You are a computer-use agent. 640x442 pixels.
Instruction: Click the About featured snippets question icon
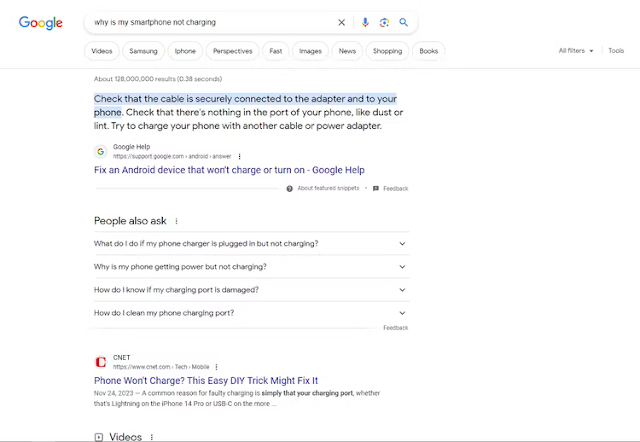tap(289, 189)
